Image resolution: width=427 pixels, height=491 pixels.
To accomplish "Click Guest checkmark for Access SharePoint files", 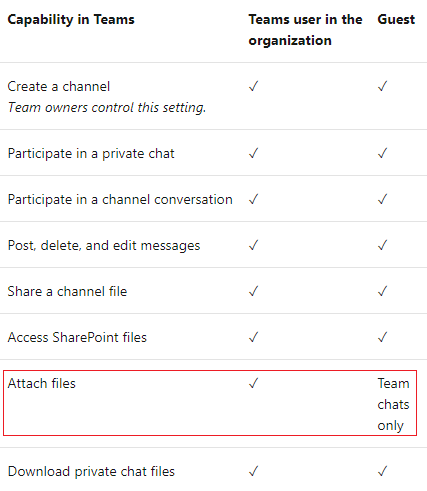I will [382, 337].
